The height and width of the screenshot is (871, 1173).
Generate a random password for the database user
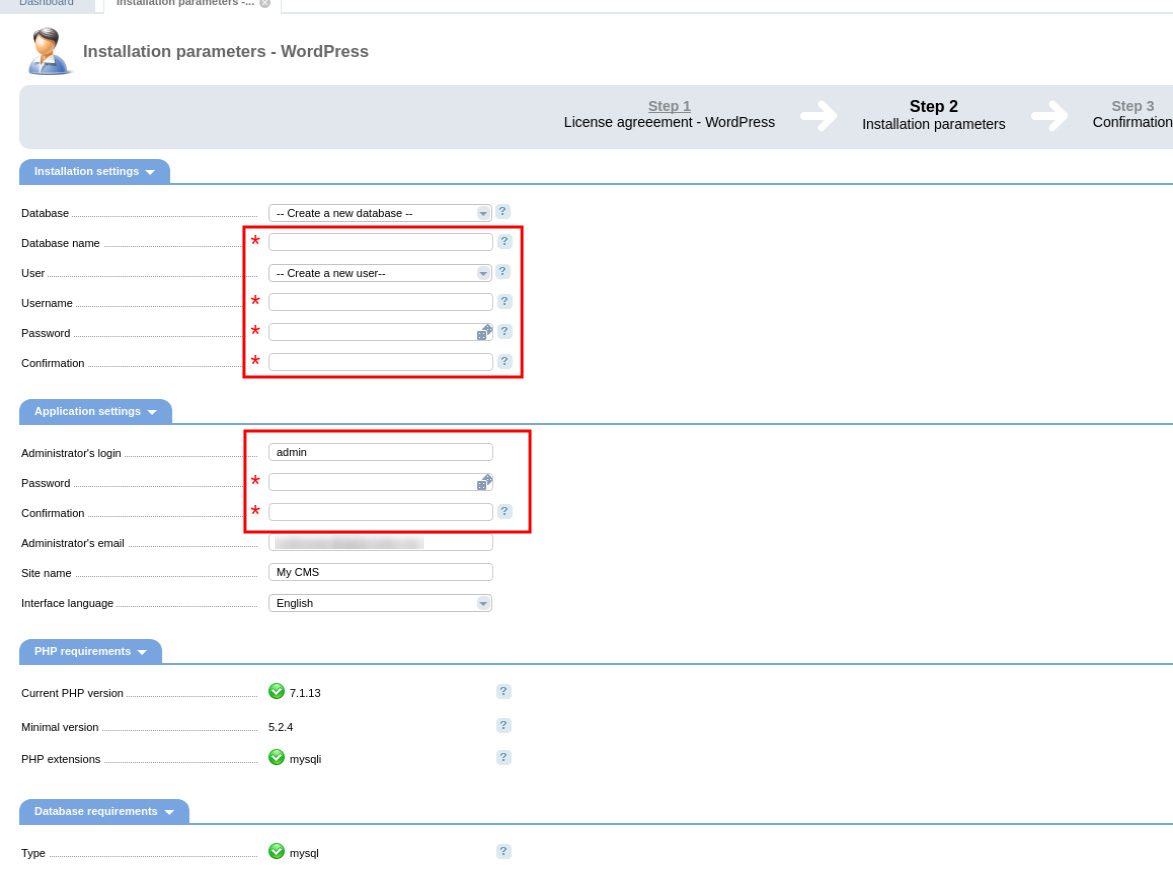tap(483, 331)
